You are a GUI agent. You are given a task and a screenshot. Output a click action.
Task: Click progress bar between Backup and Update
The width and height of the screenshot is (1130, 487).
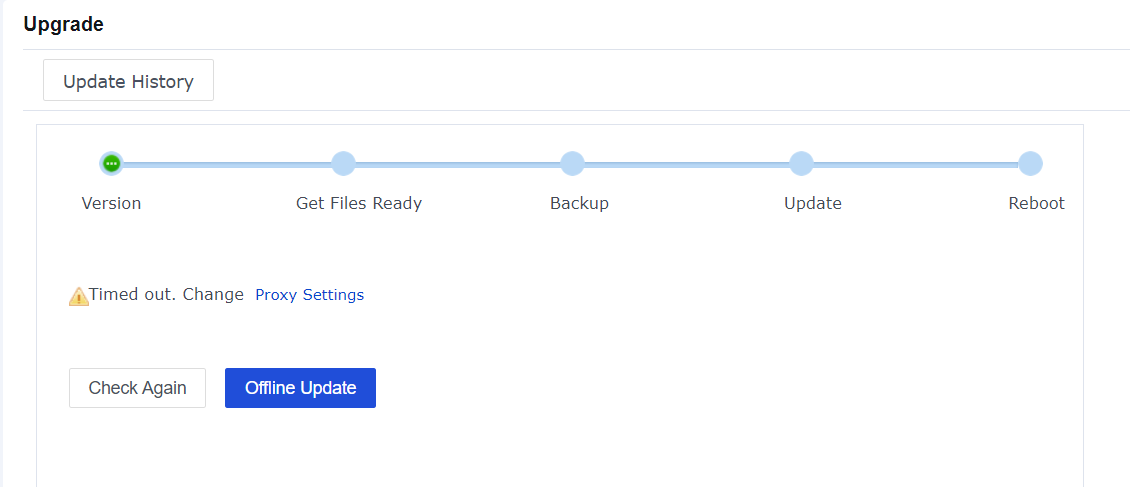point(686,164)
